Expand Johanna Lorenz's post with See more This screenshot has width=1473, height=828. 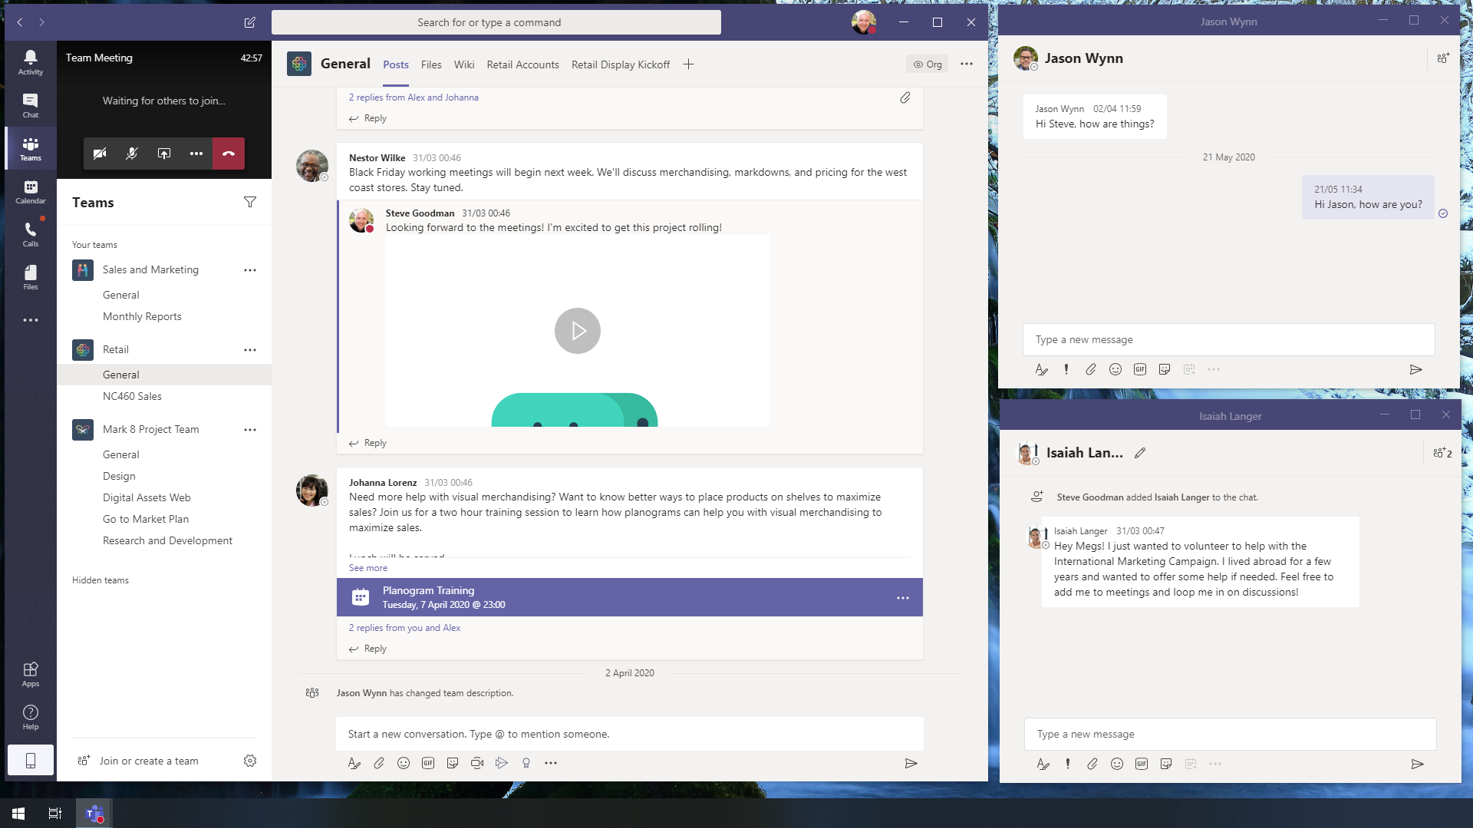pyautogui.click(x=368, y=568)
